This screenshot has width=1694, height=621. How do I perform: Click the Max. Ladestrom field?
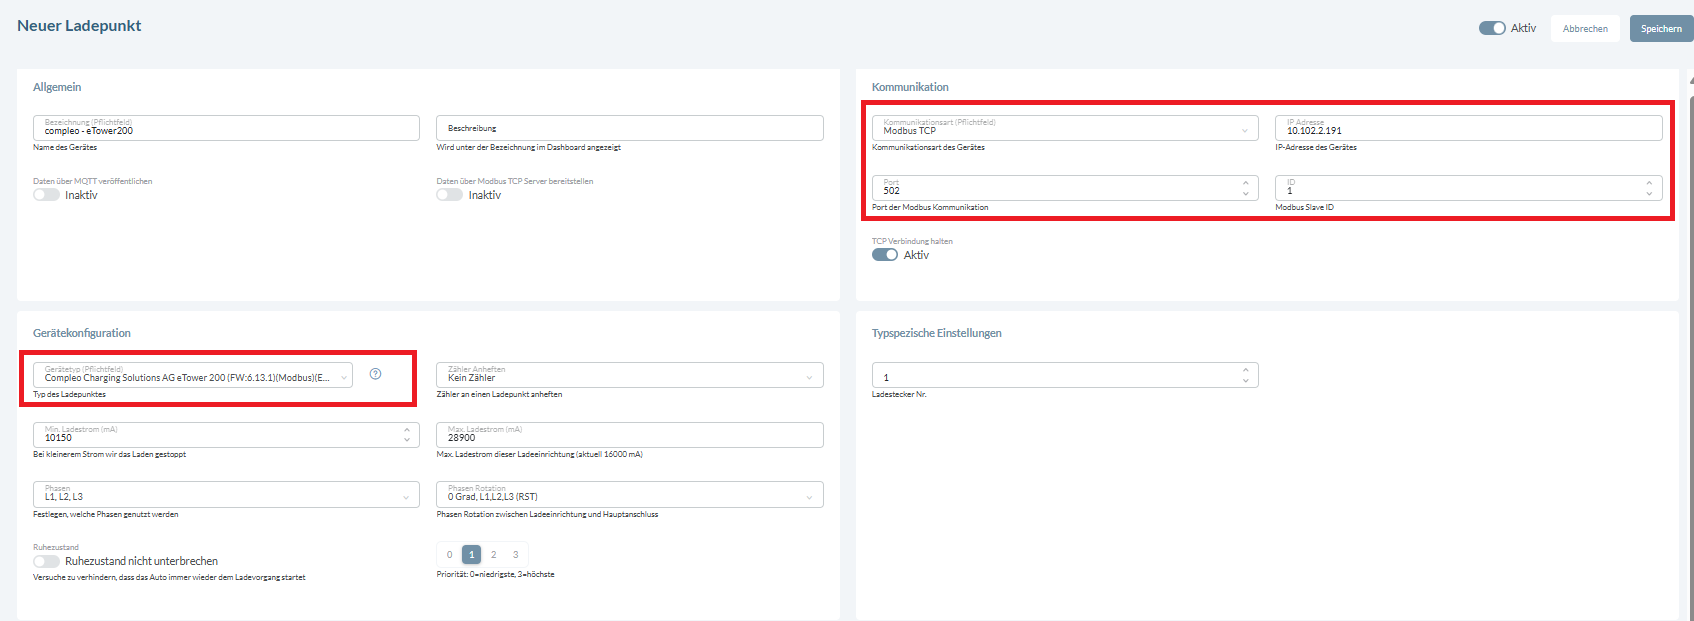tap(629, 435)
